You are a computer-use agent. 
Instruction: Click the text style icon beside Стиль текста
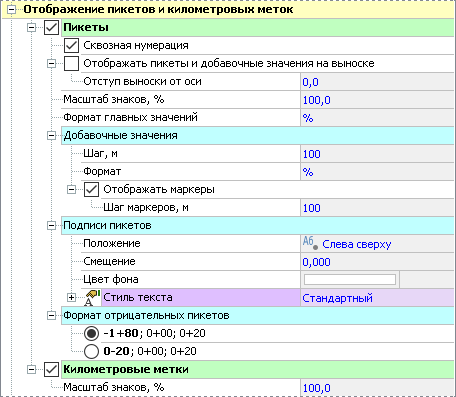pyautogui.click(x=92, y=297)
